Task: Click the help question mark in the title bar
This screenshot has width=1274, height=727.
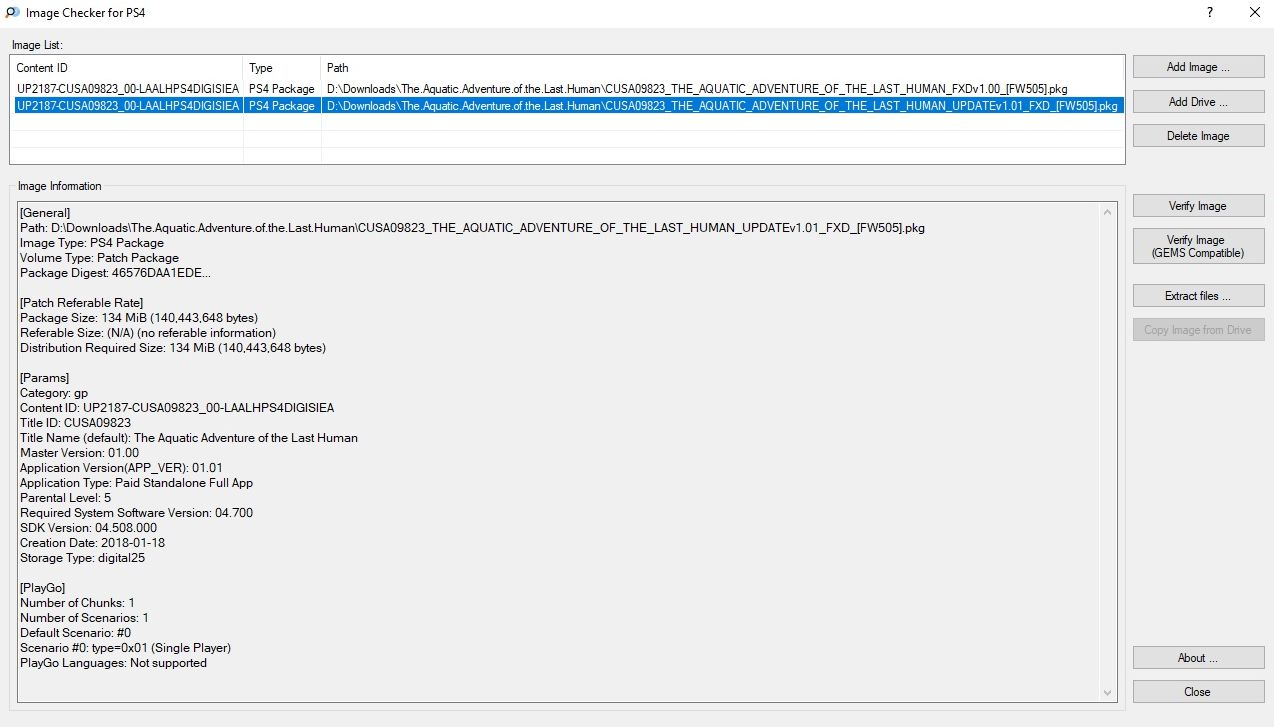Action: point(1210,13)
